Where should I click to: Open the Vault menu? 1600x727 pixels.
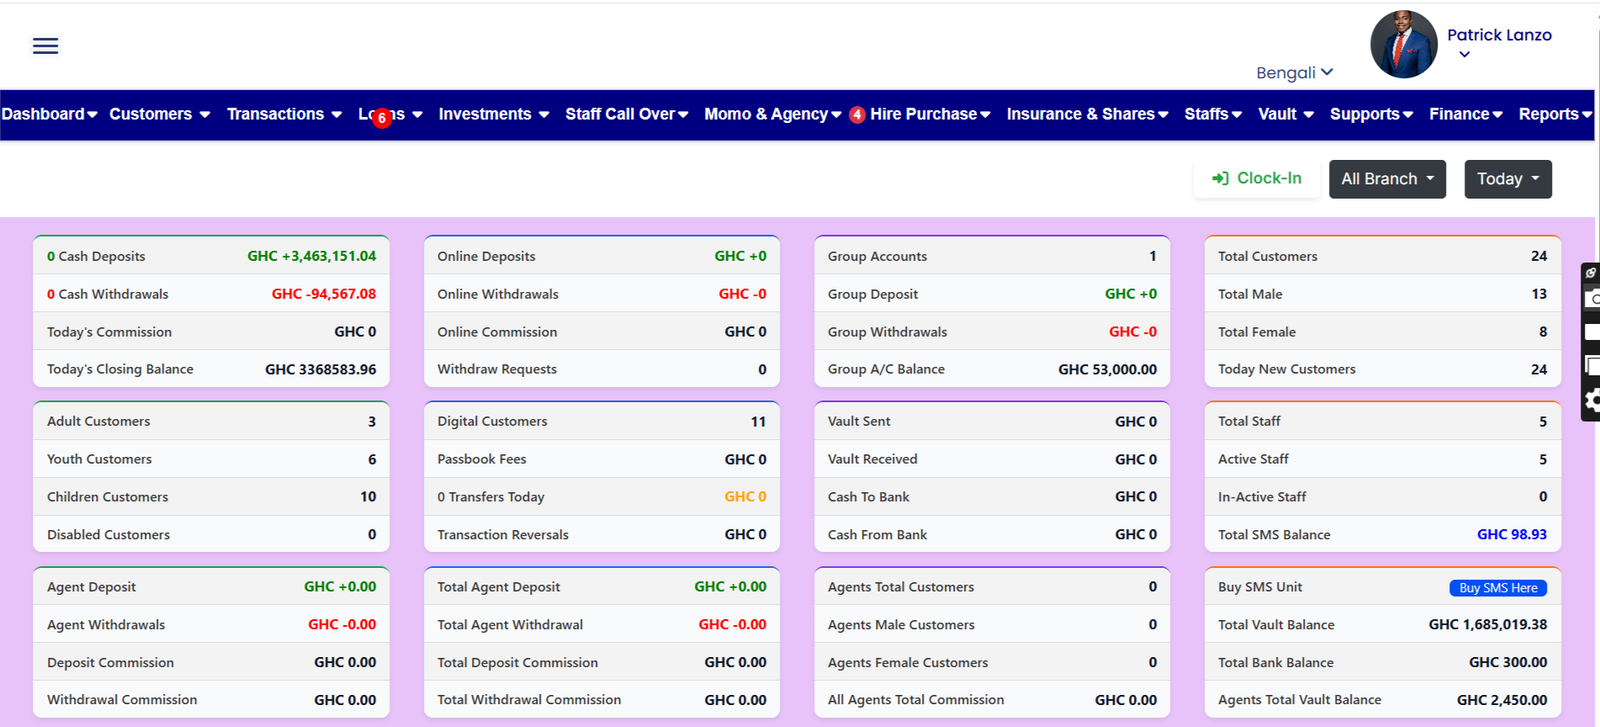tap(1285, 114)
